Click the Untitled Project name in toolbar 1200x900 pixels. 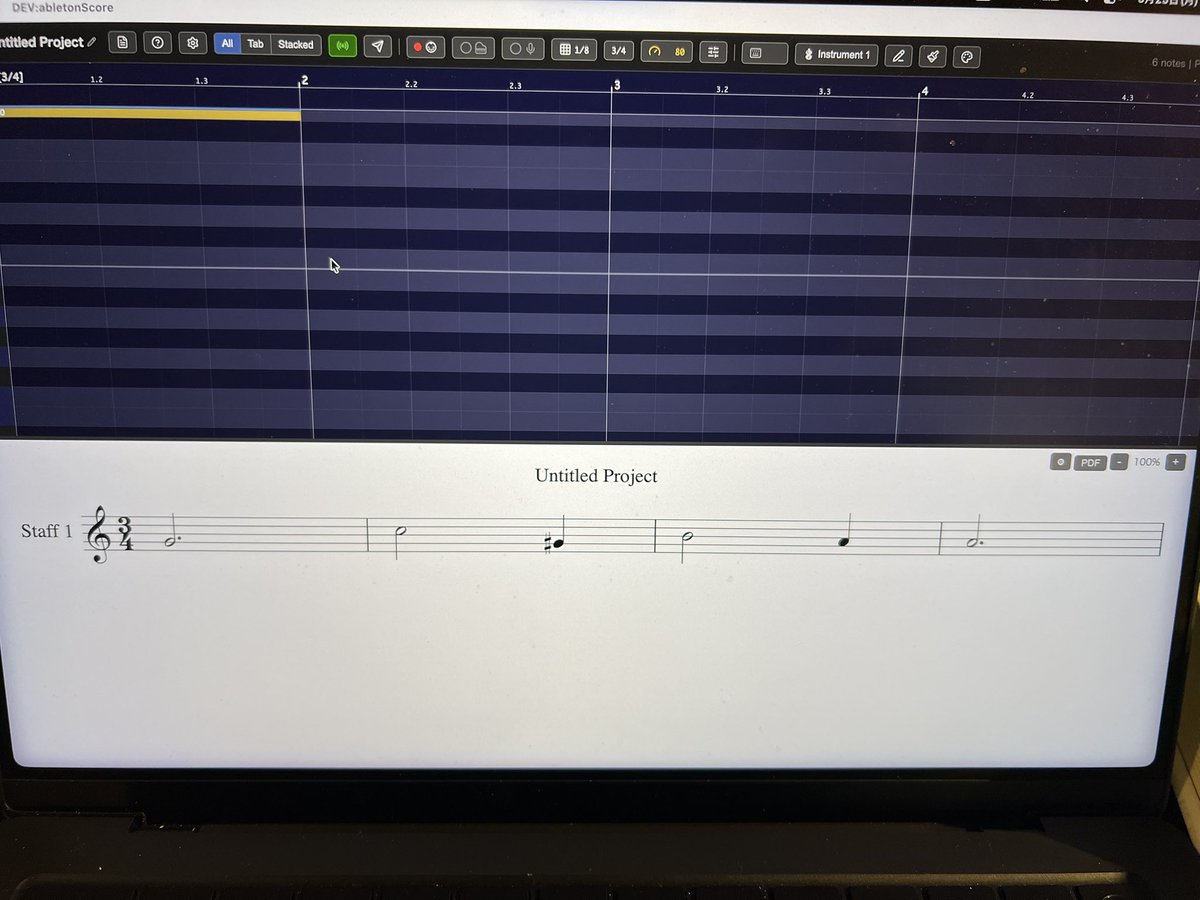41,42
